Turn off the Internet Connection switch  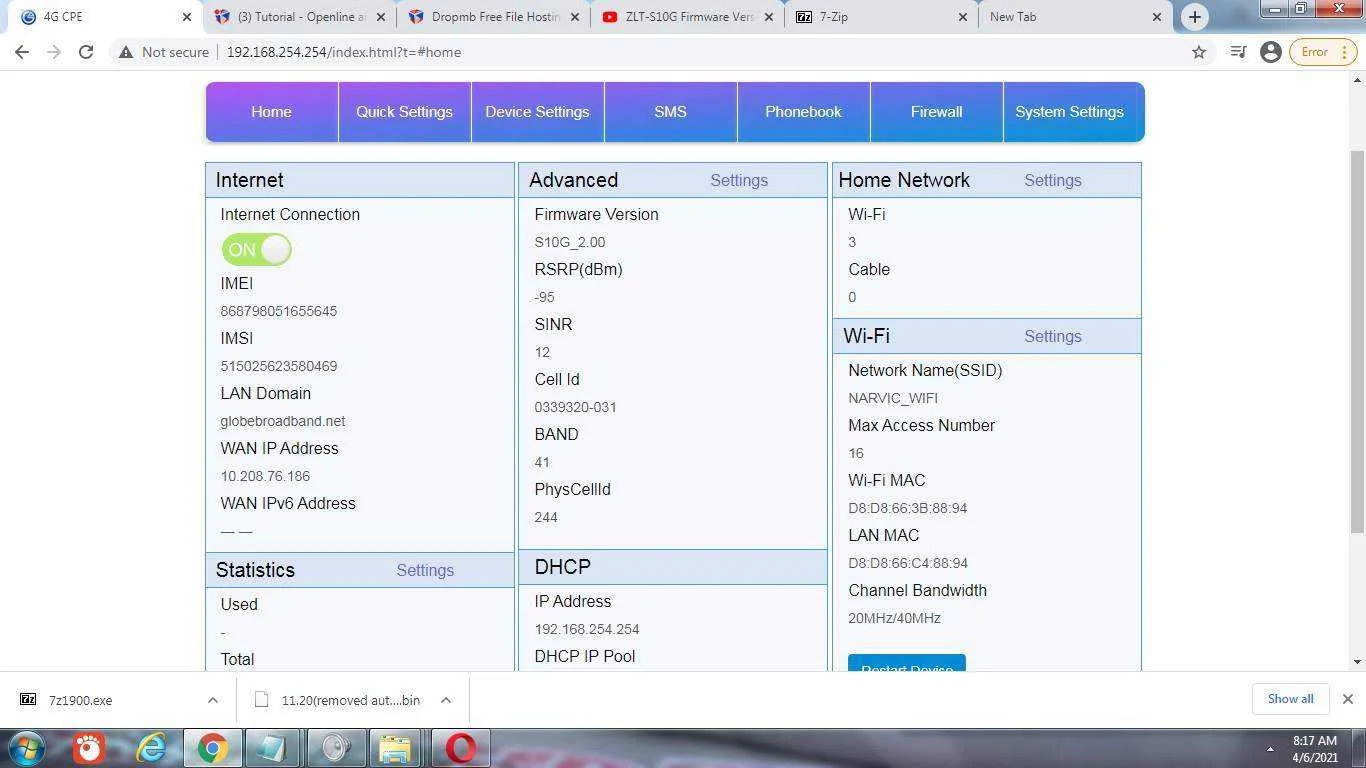click(257, 249)
